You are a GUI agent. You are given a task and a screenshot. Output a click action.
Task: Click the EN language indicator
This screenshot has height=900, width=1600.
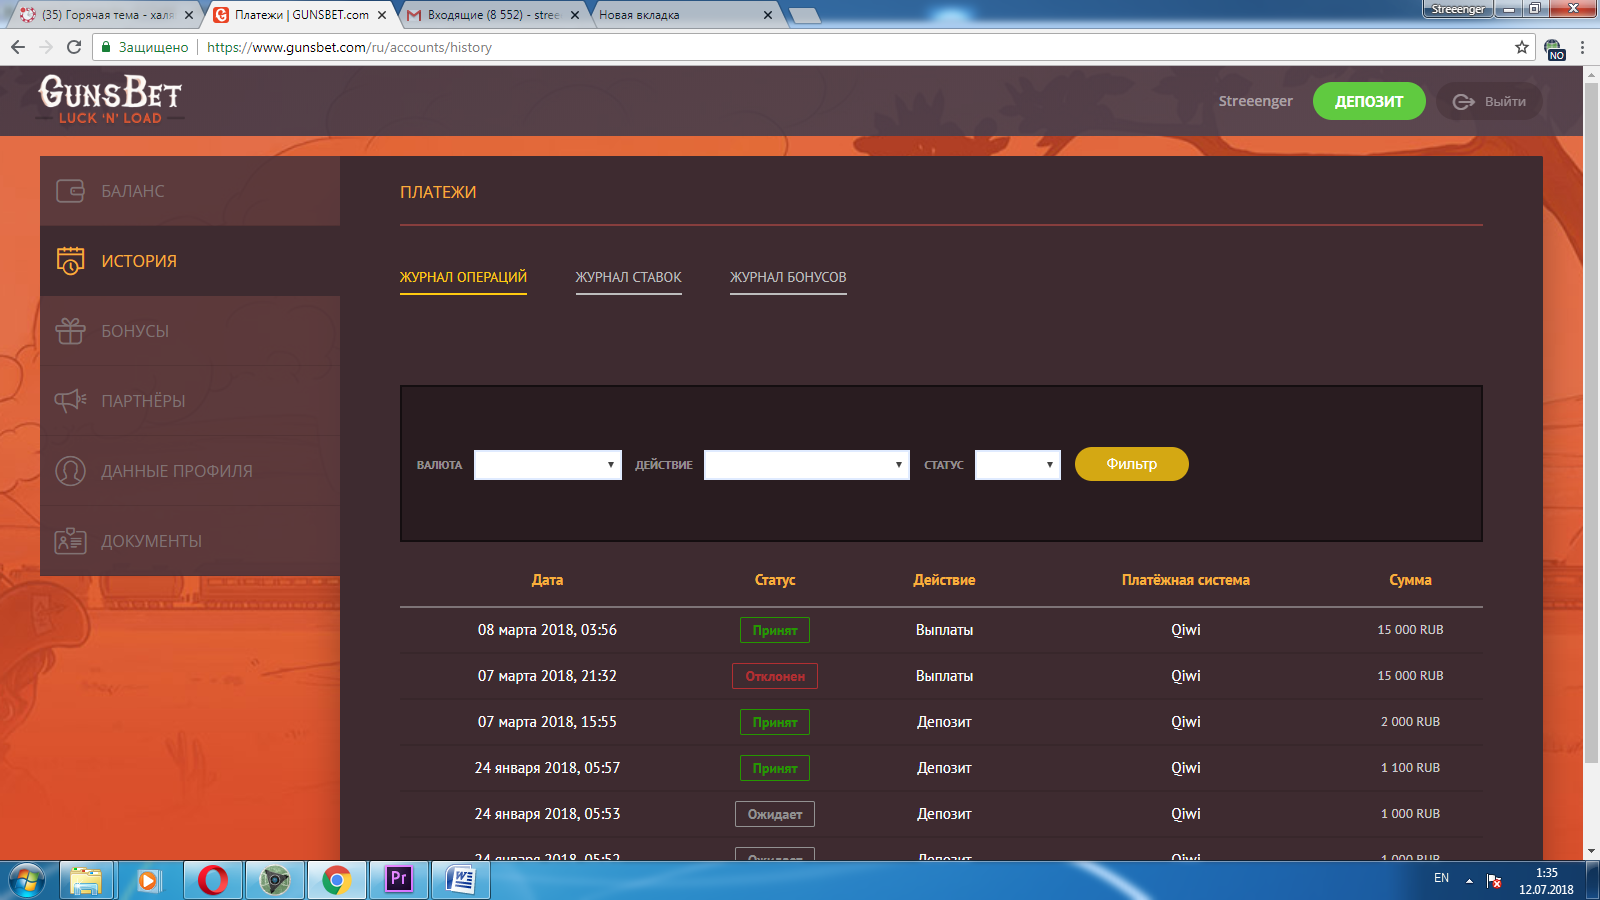[1441, 878]
